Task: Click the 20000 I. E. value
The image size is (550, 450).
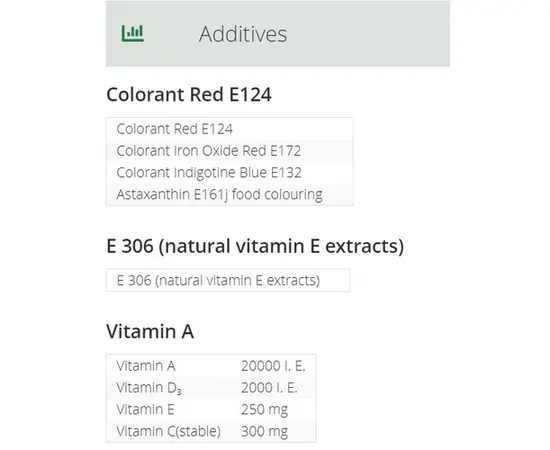Action: pyautogui.click(x=273, y=366)
